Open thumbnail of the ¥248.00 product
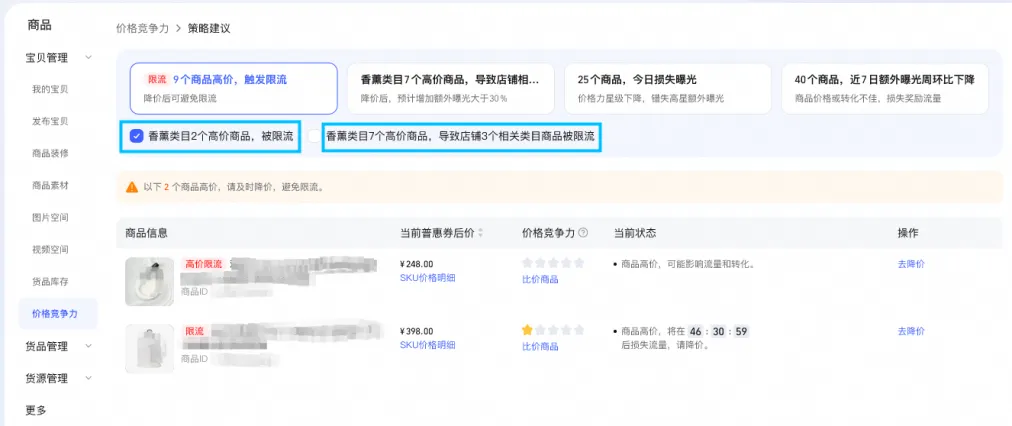 point(150,281)
